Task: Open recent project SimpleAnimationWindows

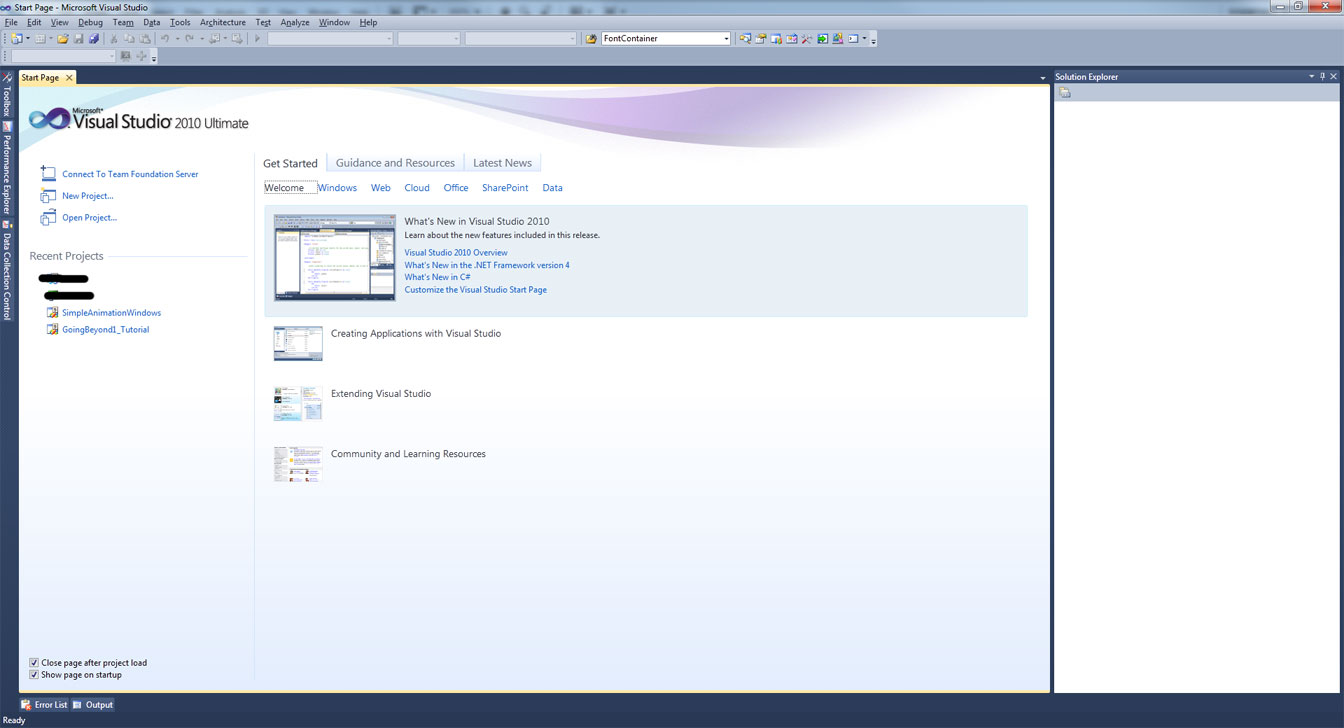Action: [111, 313]
